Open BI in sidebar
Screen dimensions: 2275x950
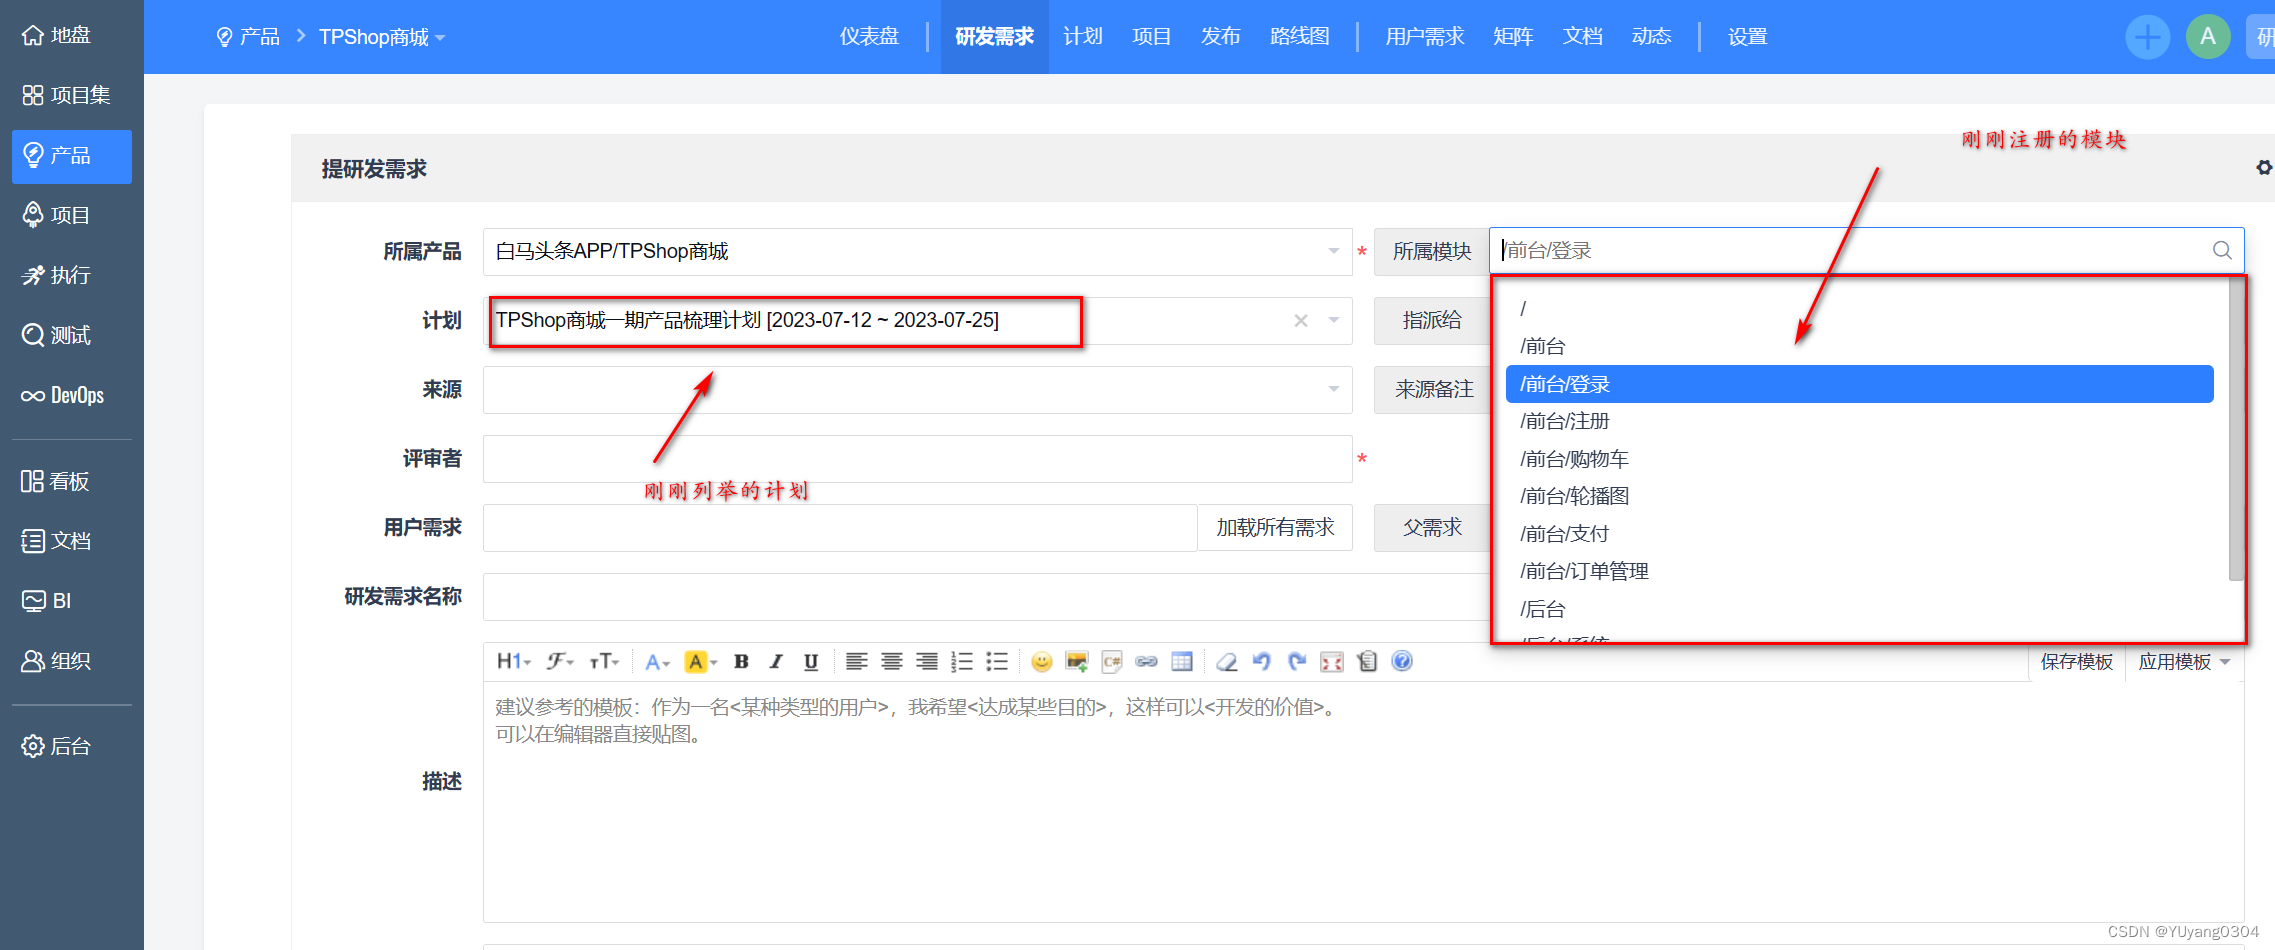click(72, 602)
